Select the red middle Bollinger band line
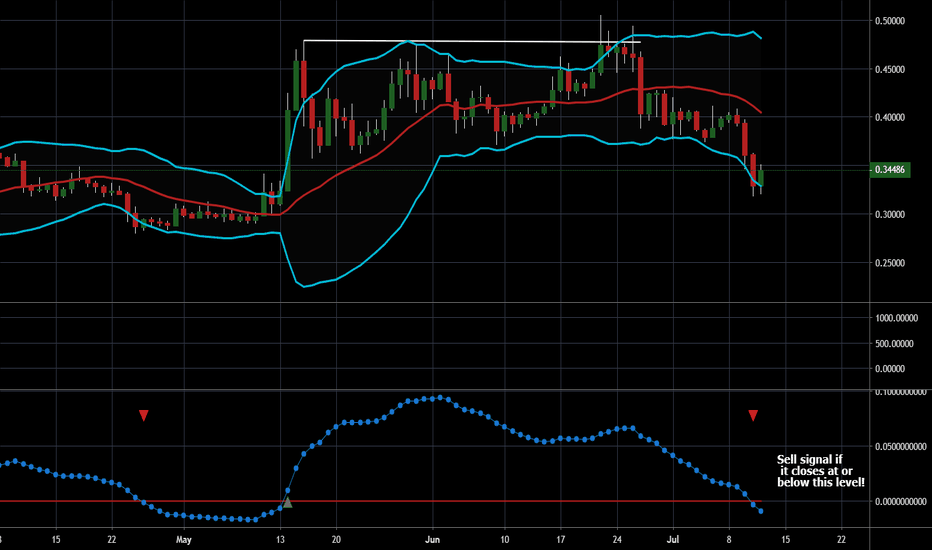This screenshot has height=550, width=932. click(x=380, y=153)
